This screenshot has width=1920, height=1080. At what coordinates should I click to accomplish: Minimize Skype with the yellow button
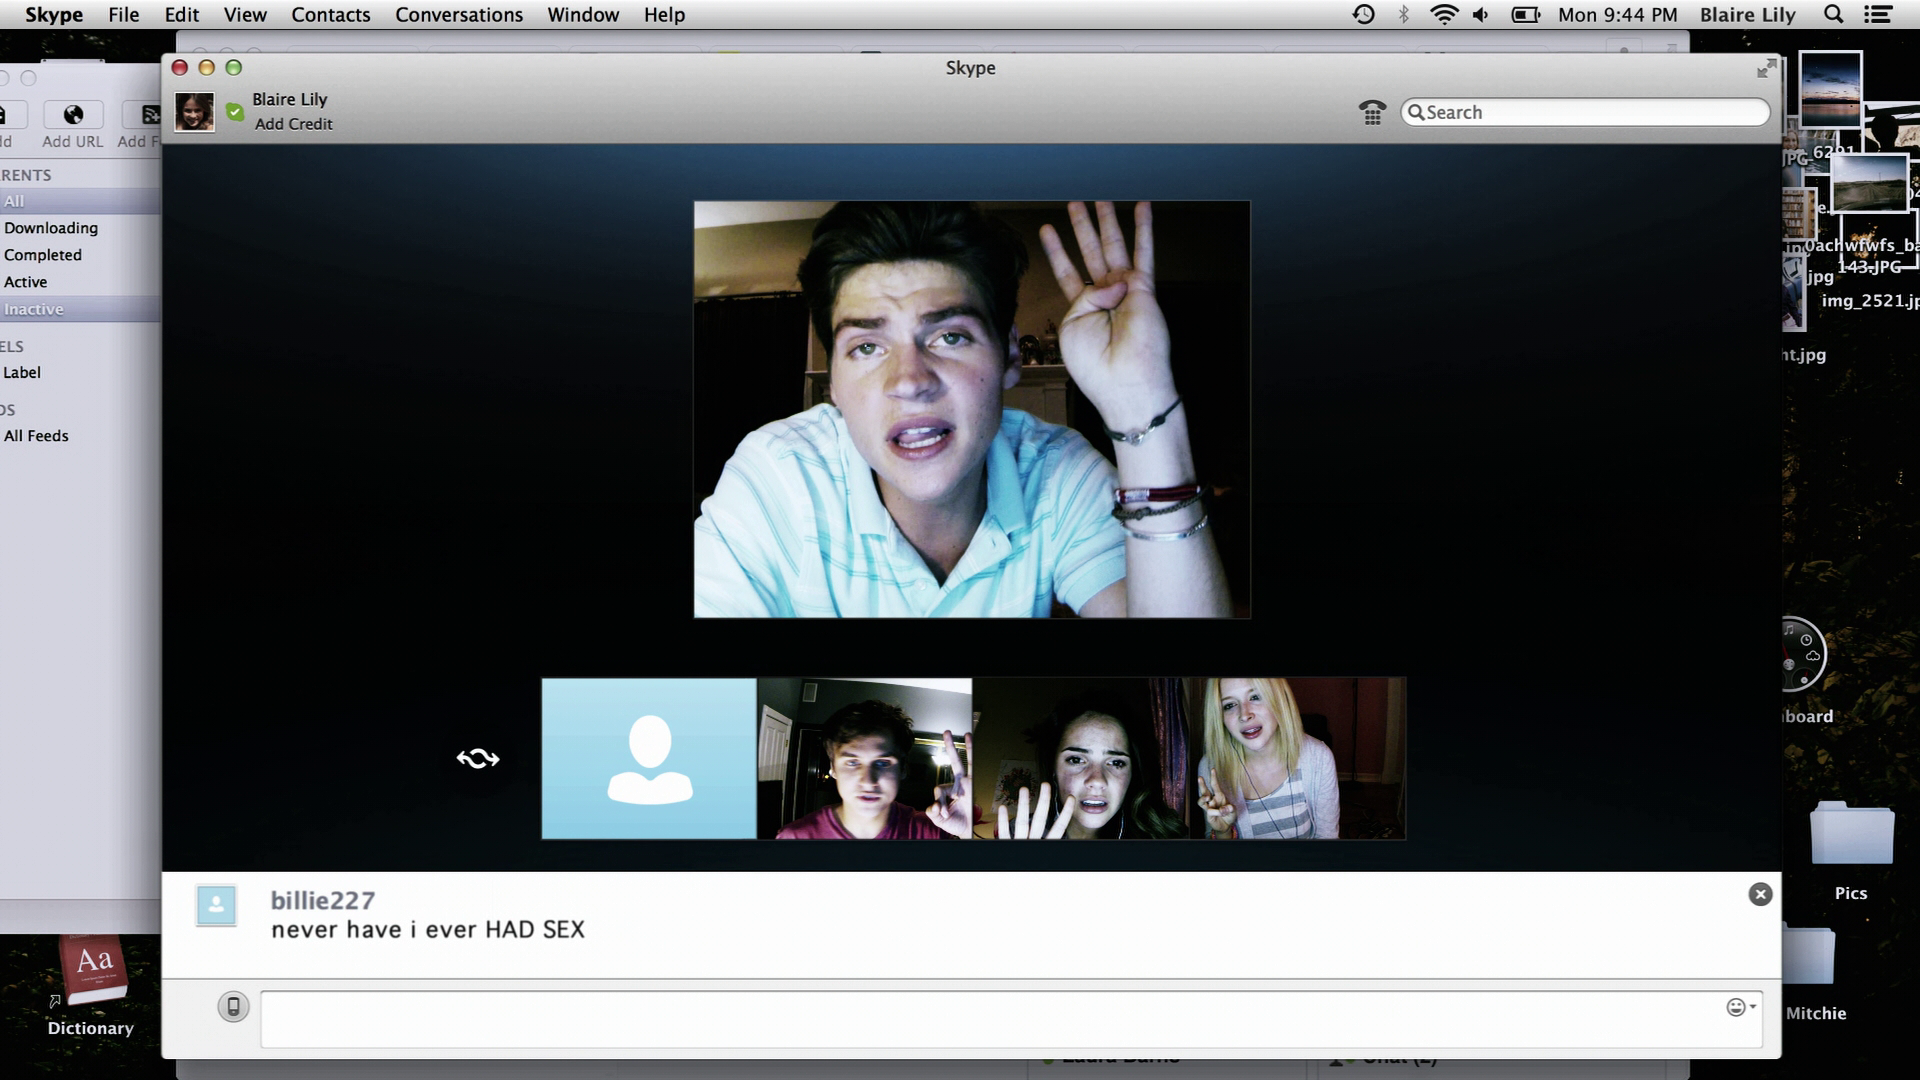[207, 67]
